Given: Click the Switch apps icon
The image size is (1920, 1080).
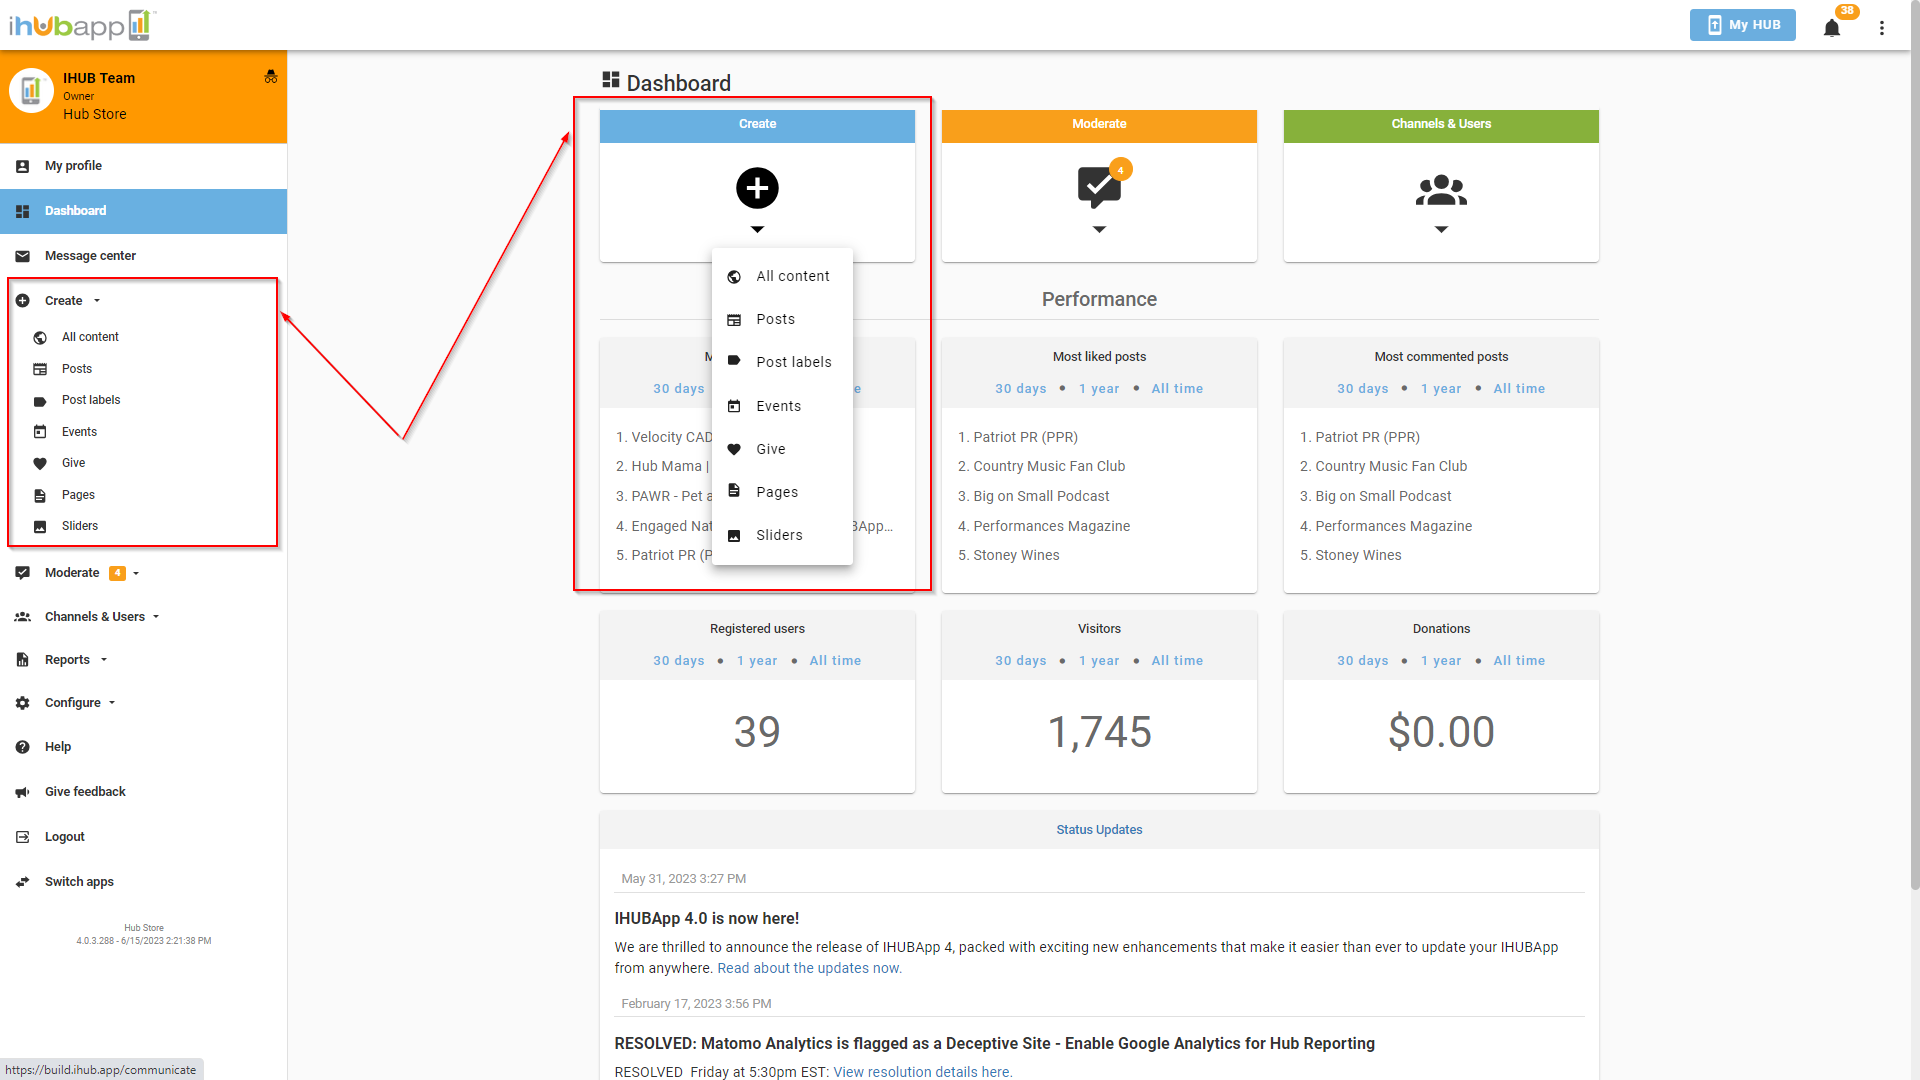Looking at the screenshot, I should pyautogui.click(x=23, y=882).
